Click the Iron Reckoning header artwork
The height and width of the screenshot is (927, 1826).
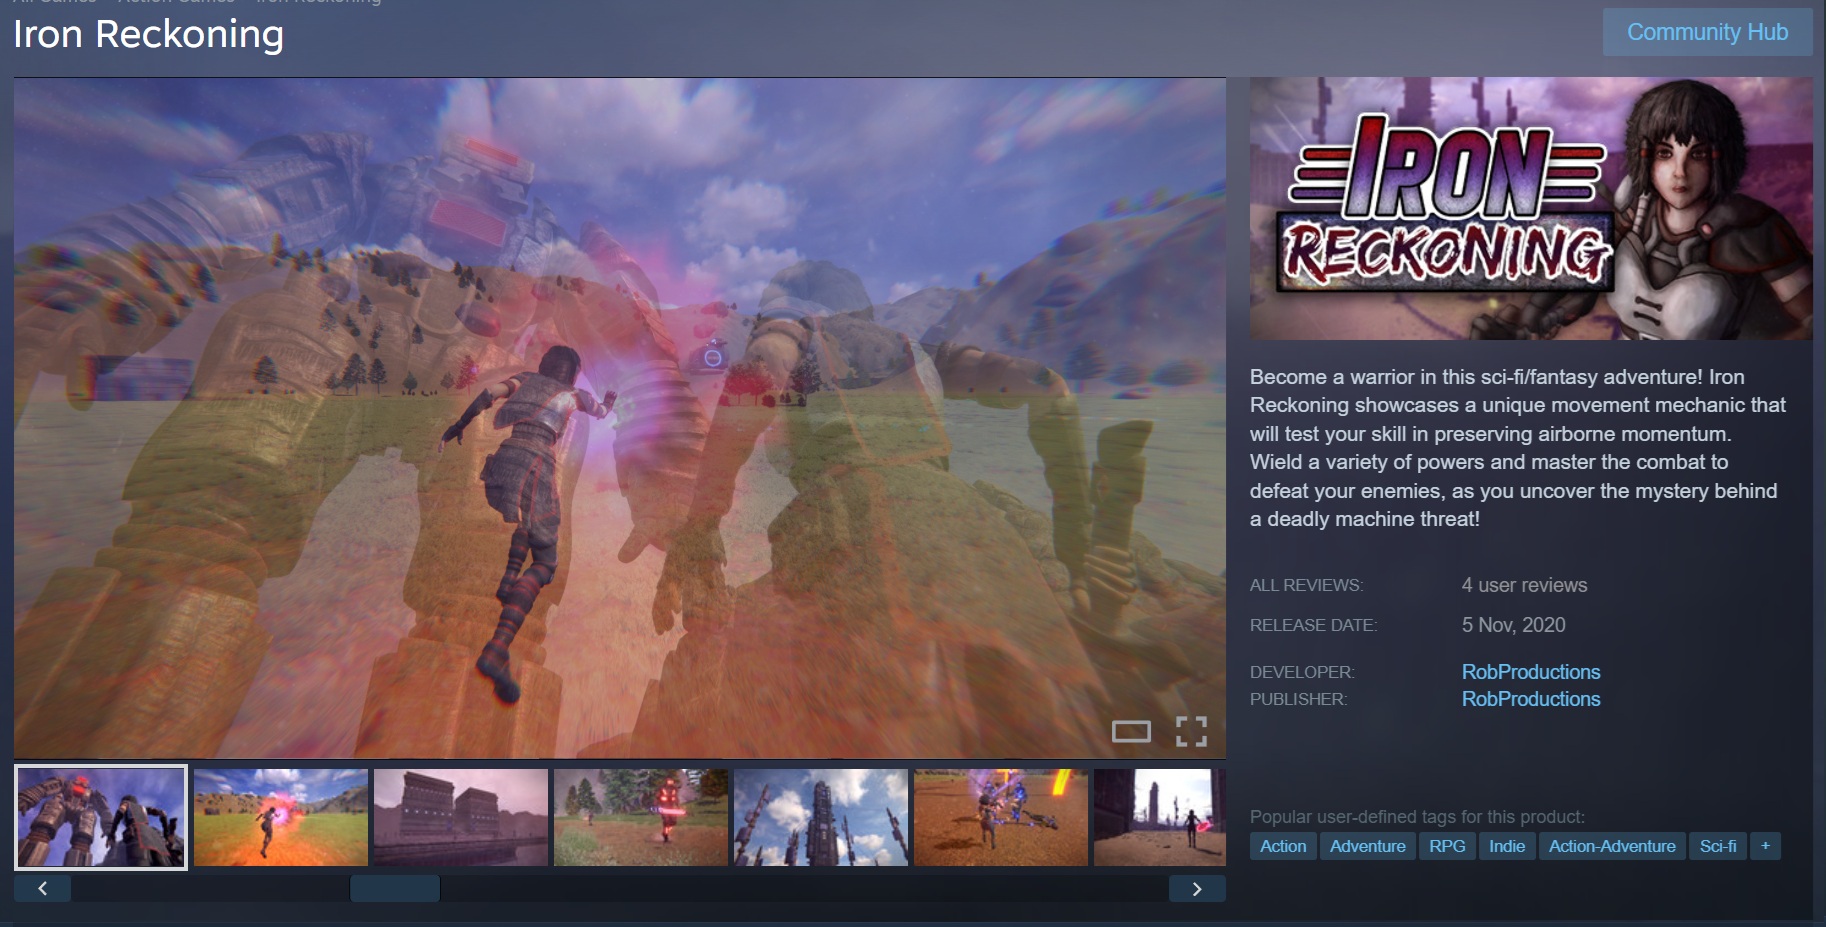pos(1531,208)
